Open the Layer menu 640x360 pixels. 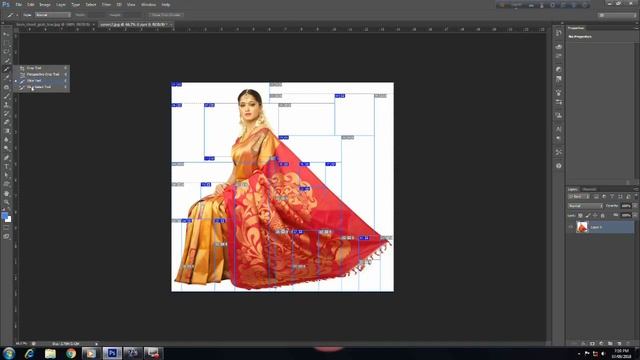(61, 4)
